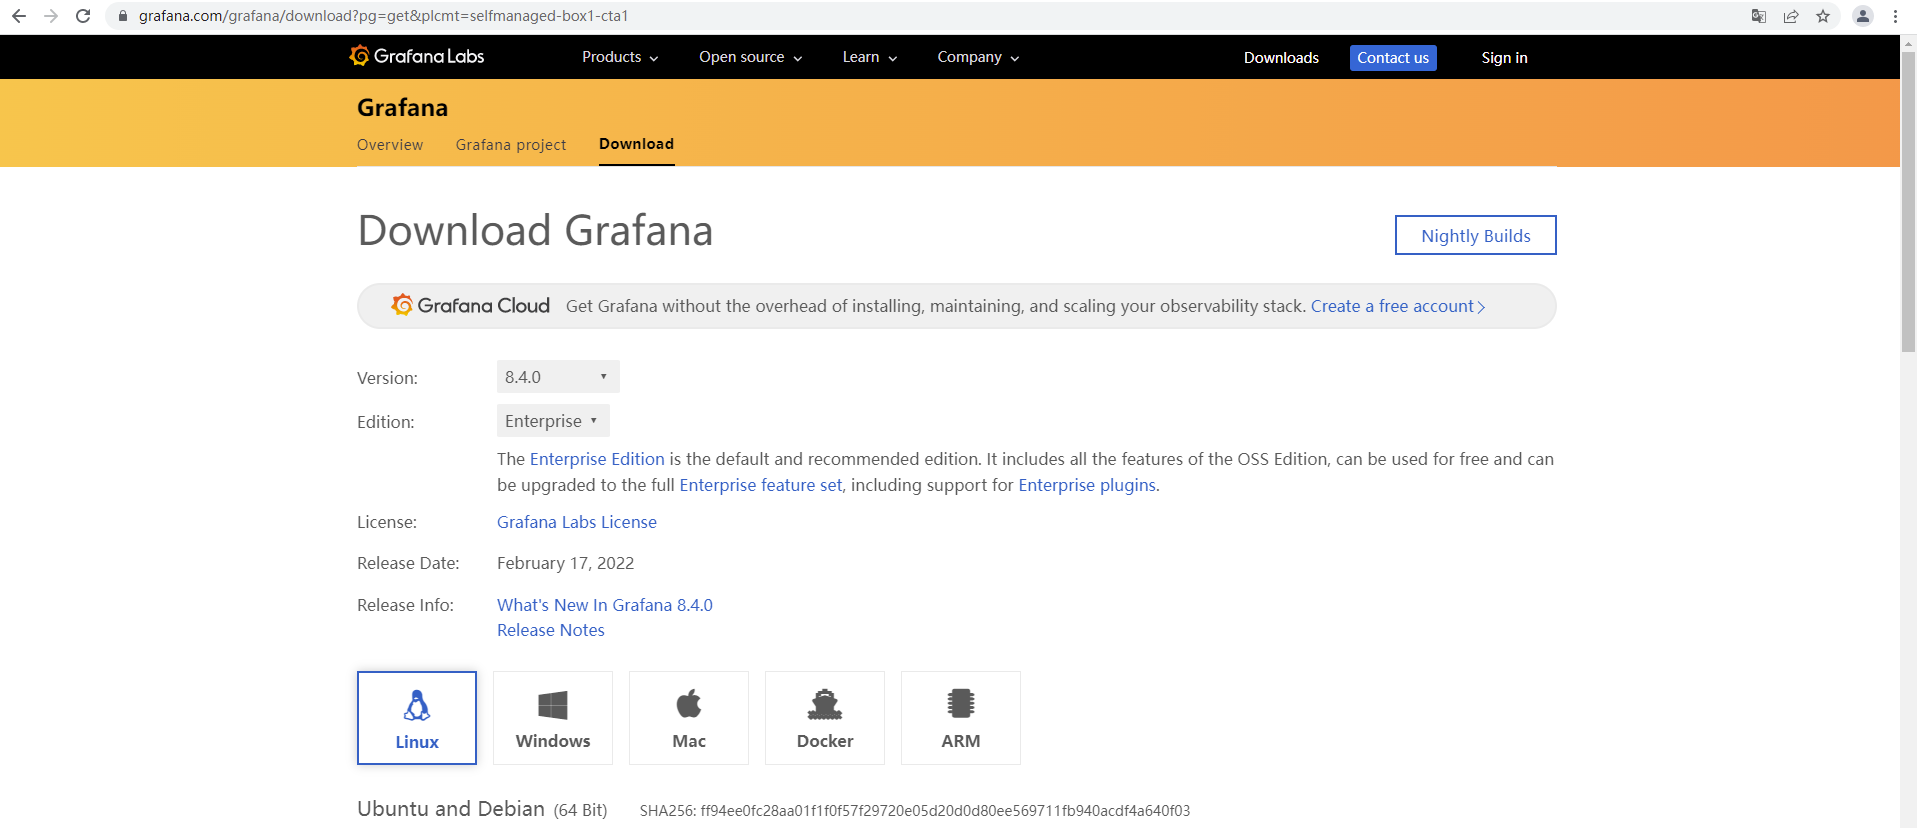
Task: Select the ARM platform tile
Action: click(x=961, y=718)
